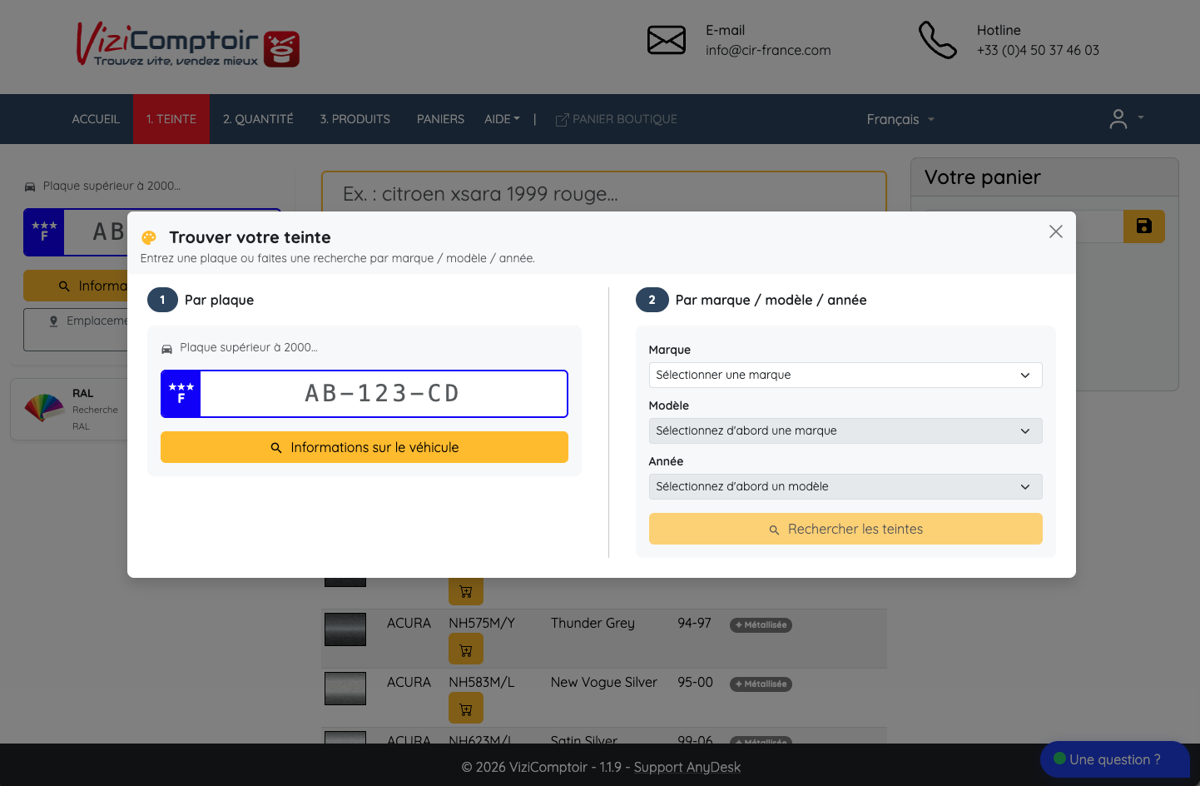Add Thunder Grey NH575M/Y to cart
This screenshot has height=786, width=1200.
click(x=466, y=649)
